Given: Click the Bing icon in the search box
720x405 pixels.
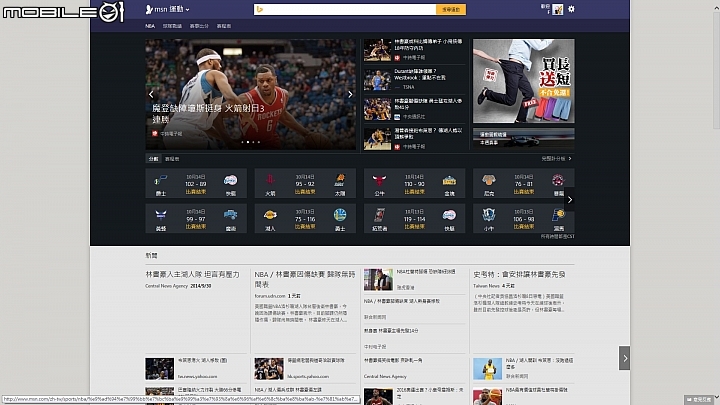Looking at the screenshot, I should pyautogui.click(x=260, y=10).
